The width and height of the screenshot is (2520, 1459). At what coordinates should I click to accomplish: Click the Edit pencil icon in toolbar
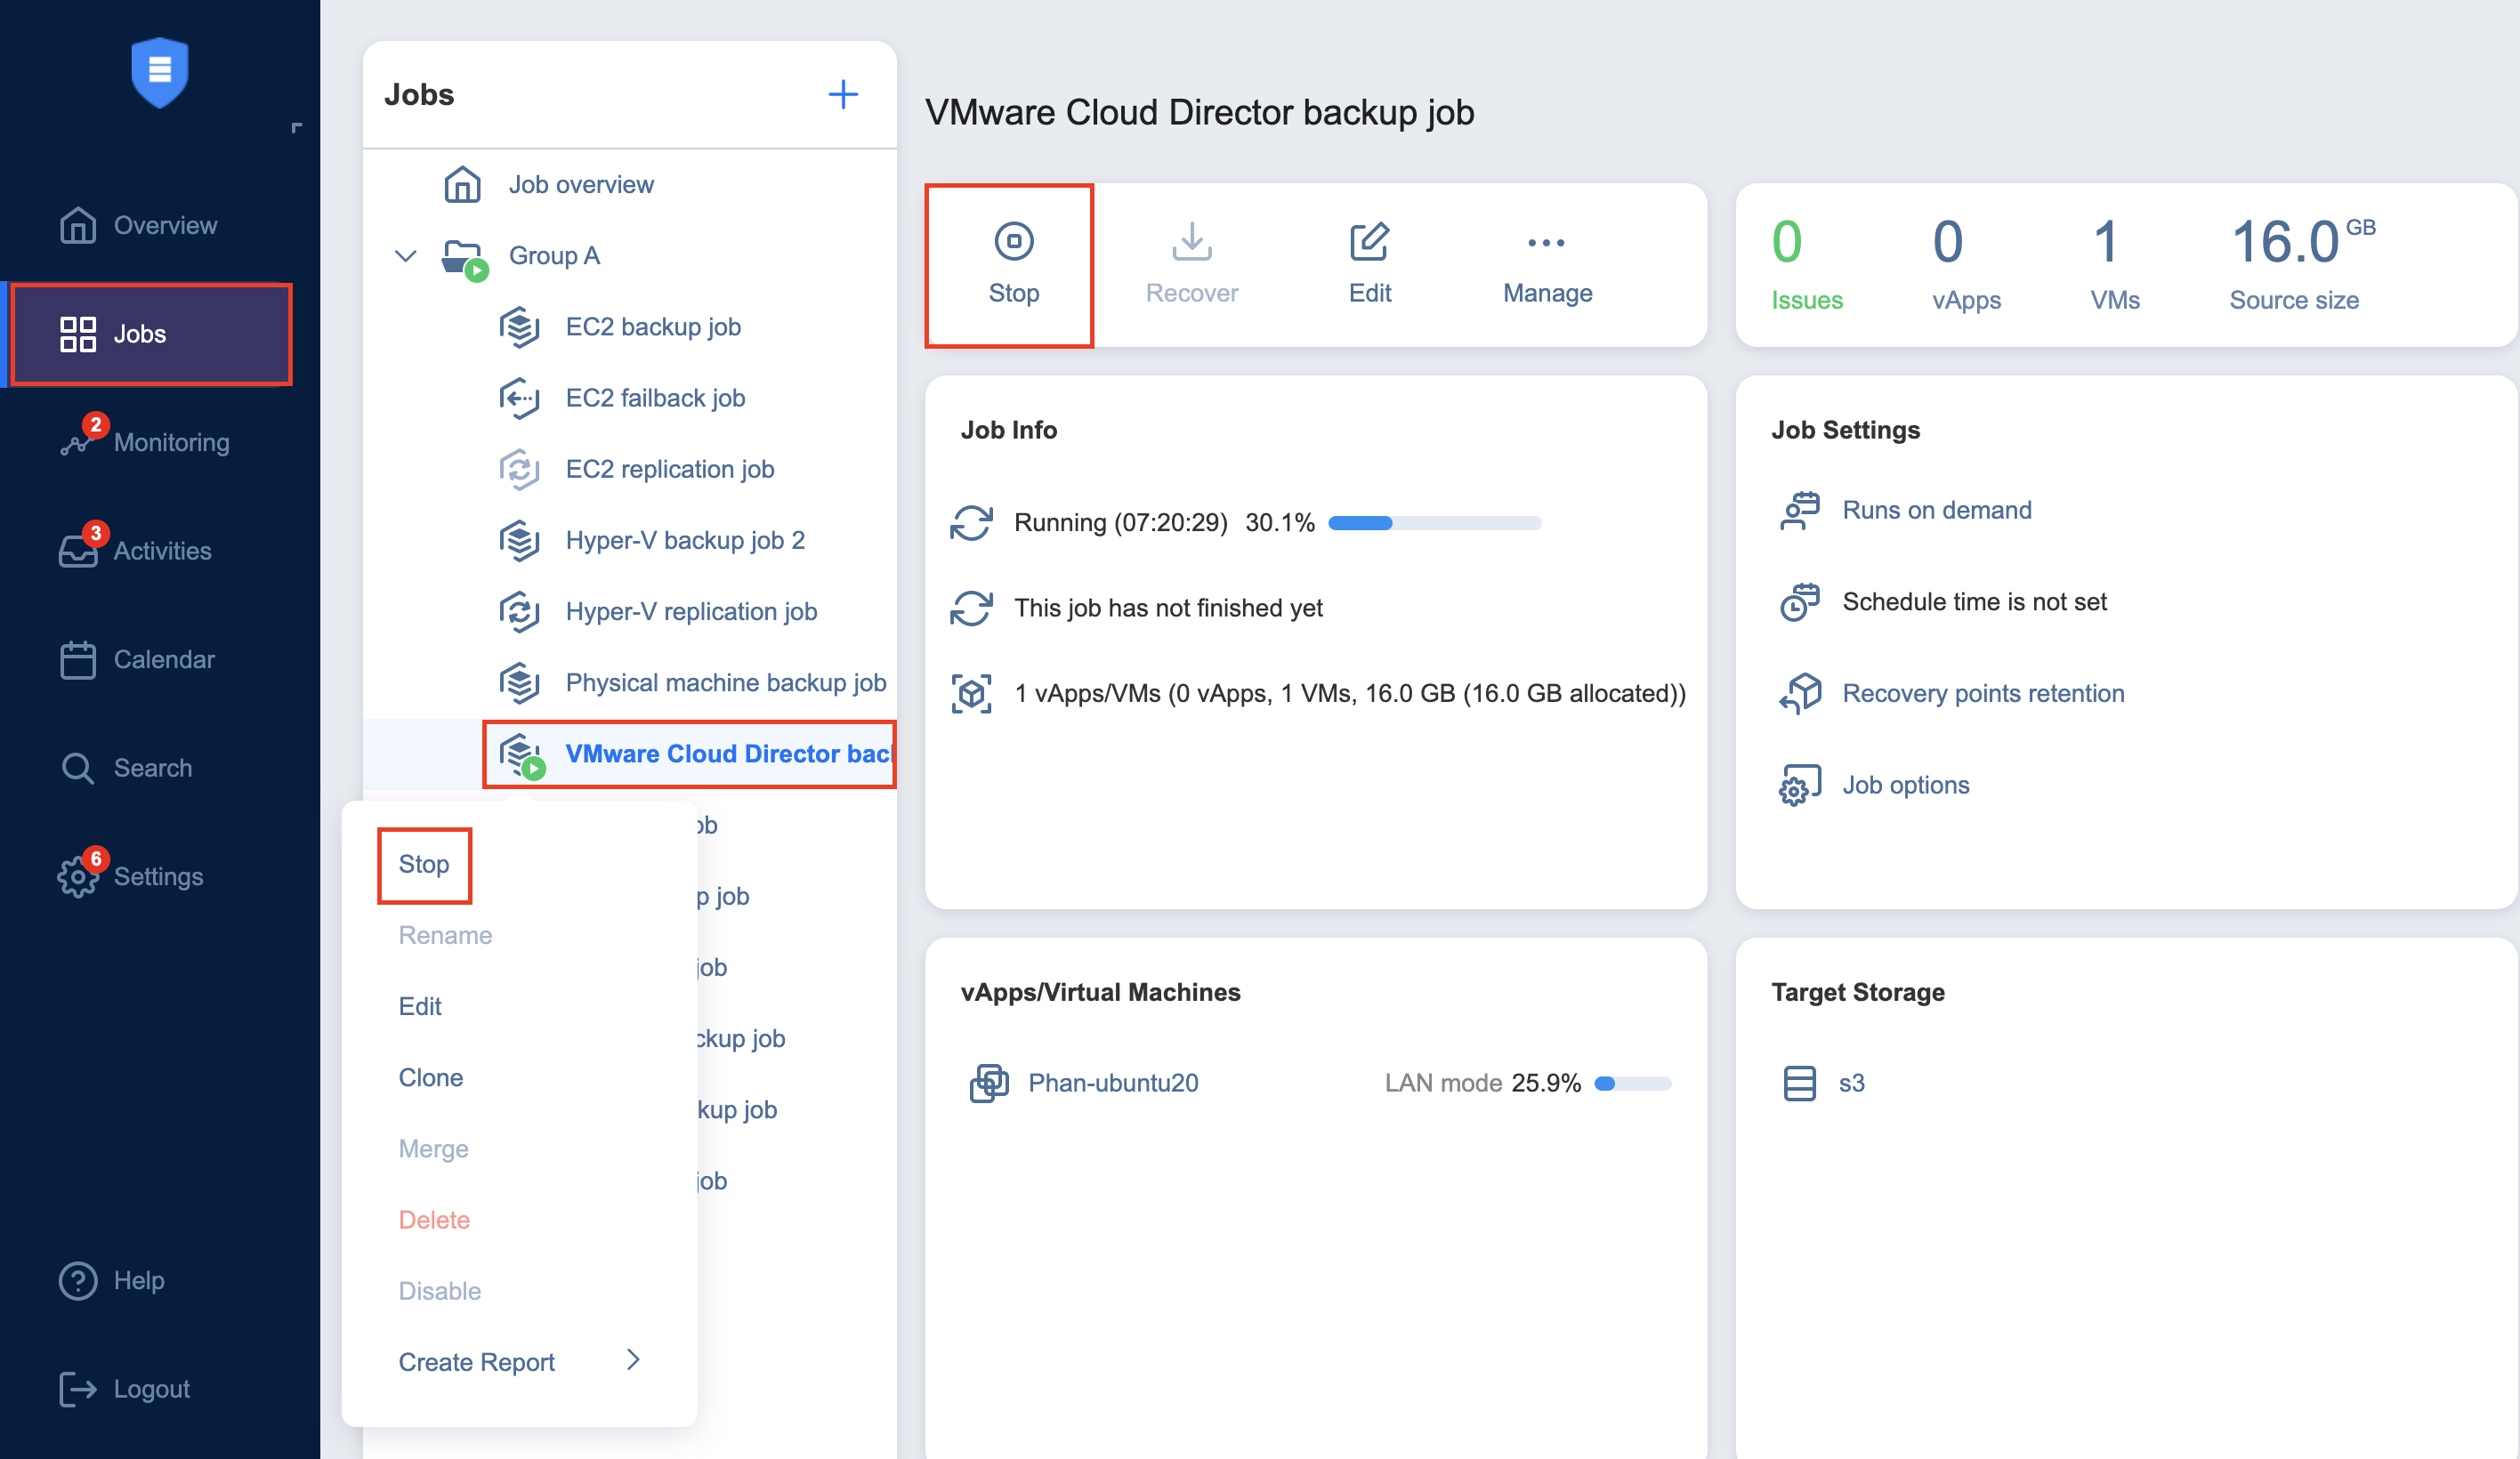click(1369, 241)
